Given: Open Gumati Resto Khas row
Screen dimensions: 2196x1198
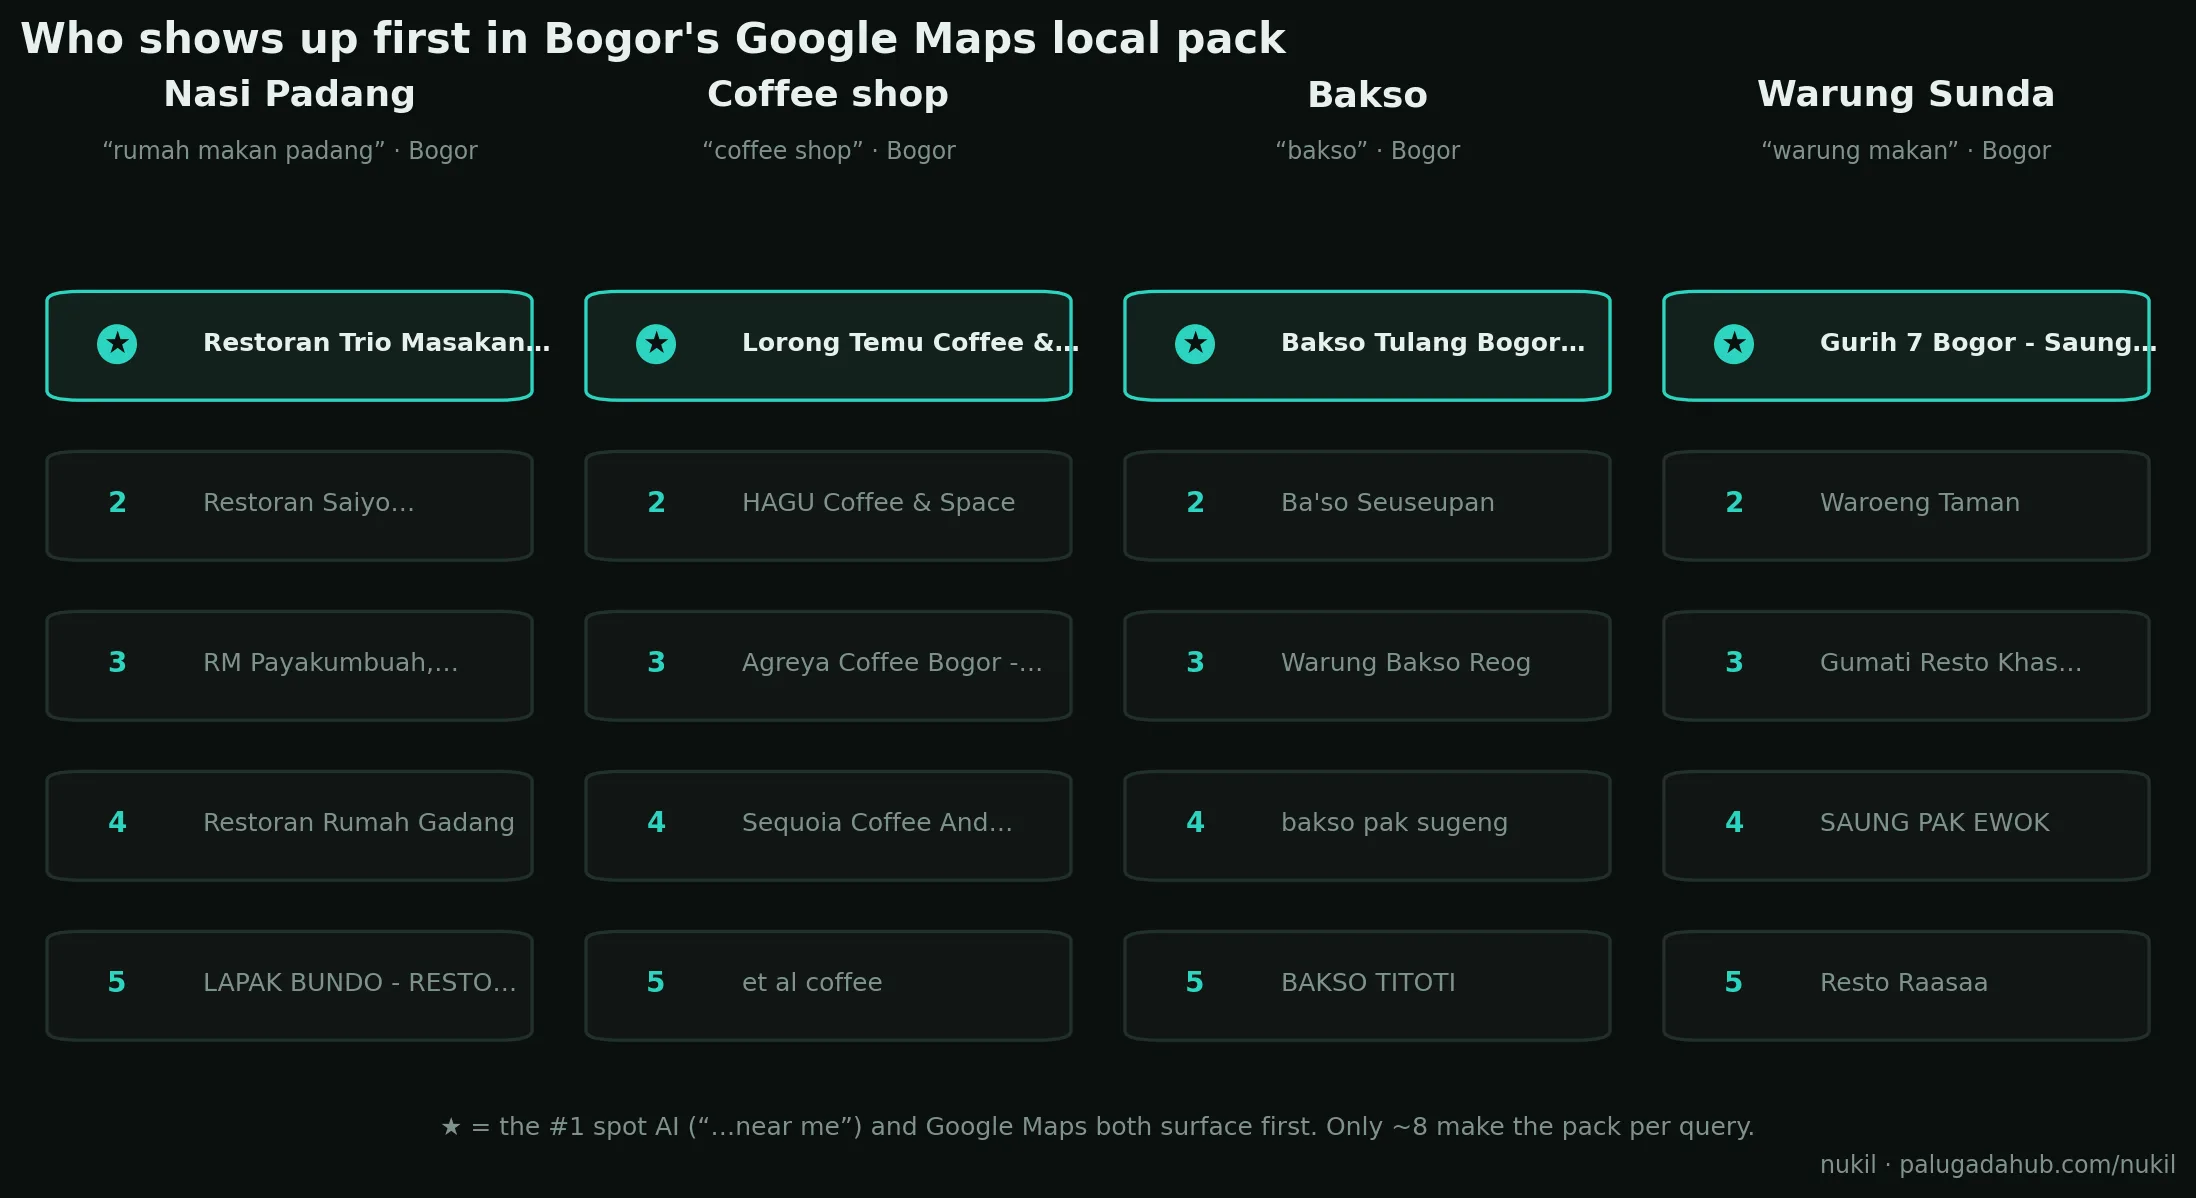Looking at the screenshot, I should click(x=1906, y=666).
